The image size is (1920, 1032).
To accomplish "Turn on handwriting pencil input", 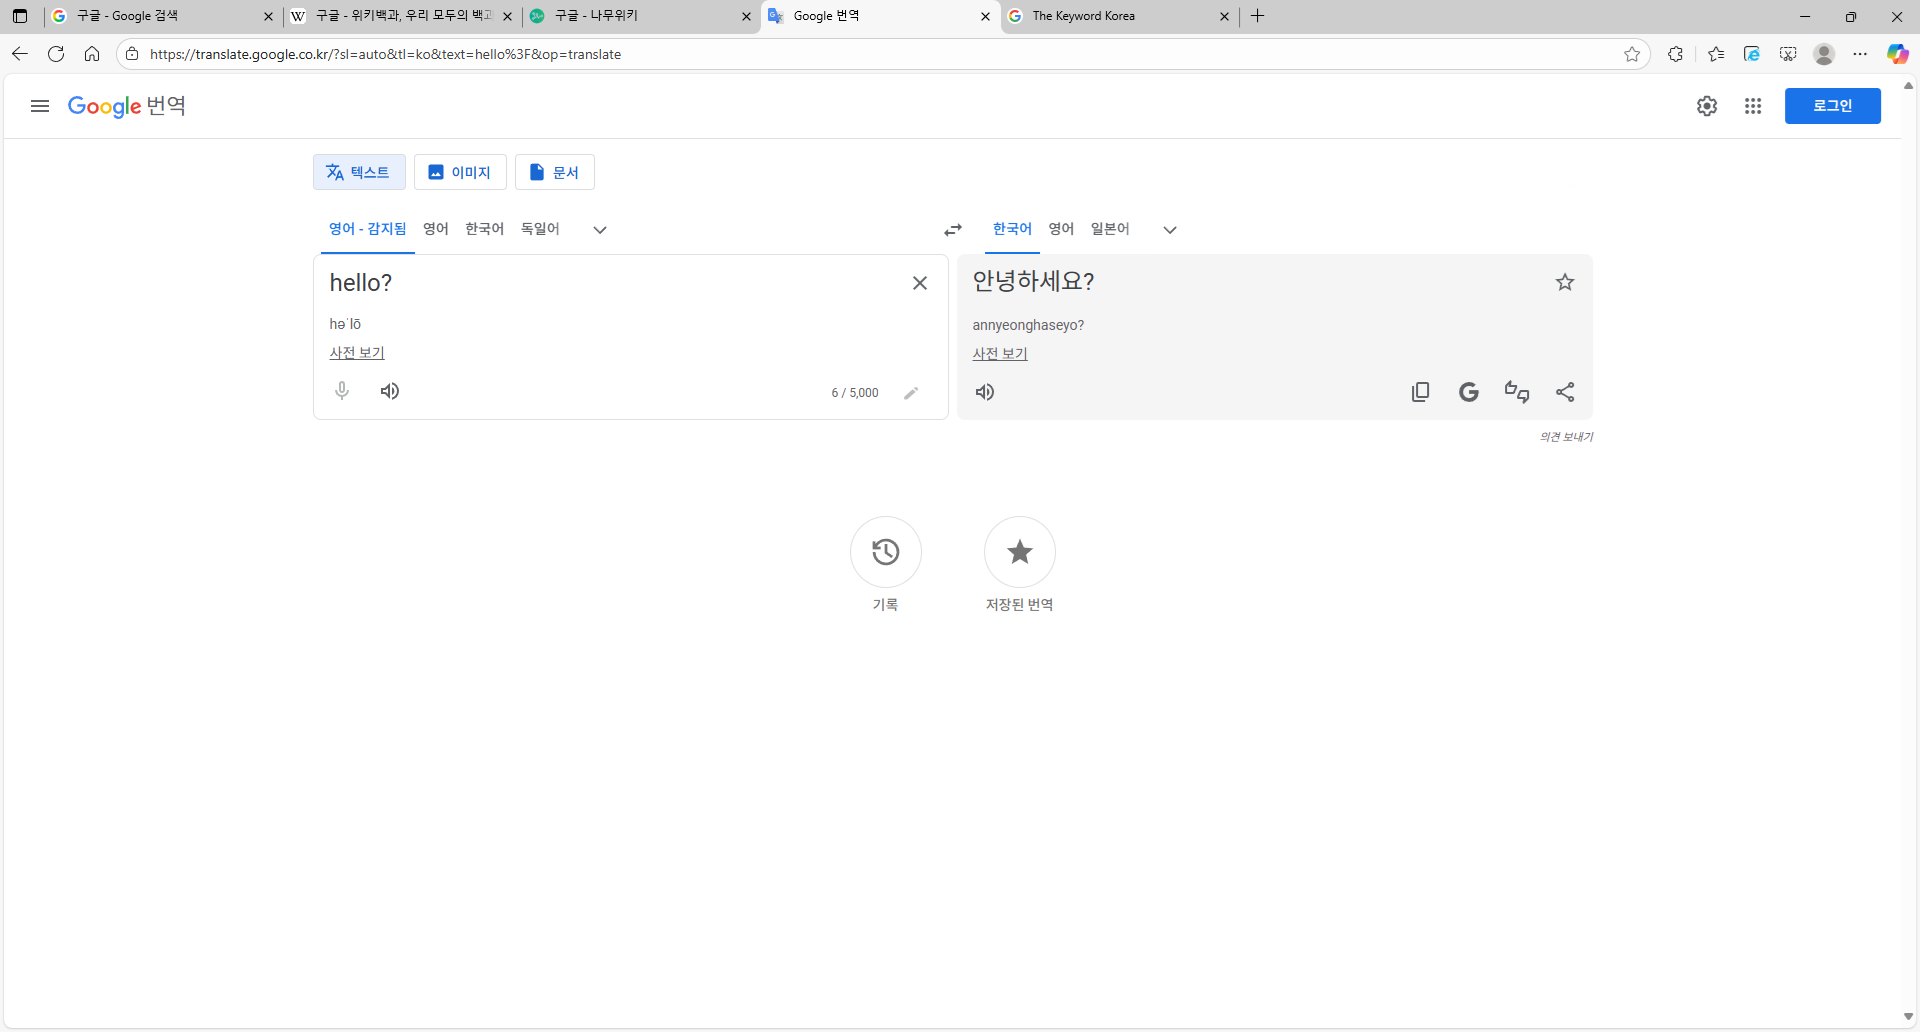I will [x=911, y=393].
